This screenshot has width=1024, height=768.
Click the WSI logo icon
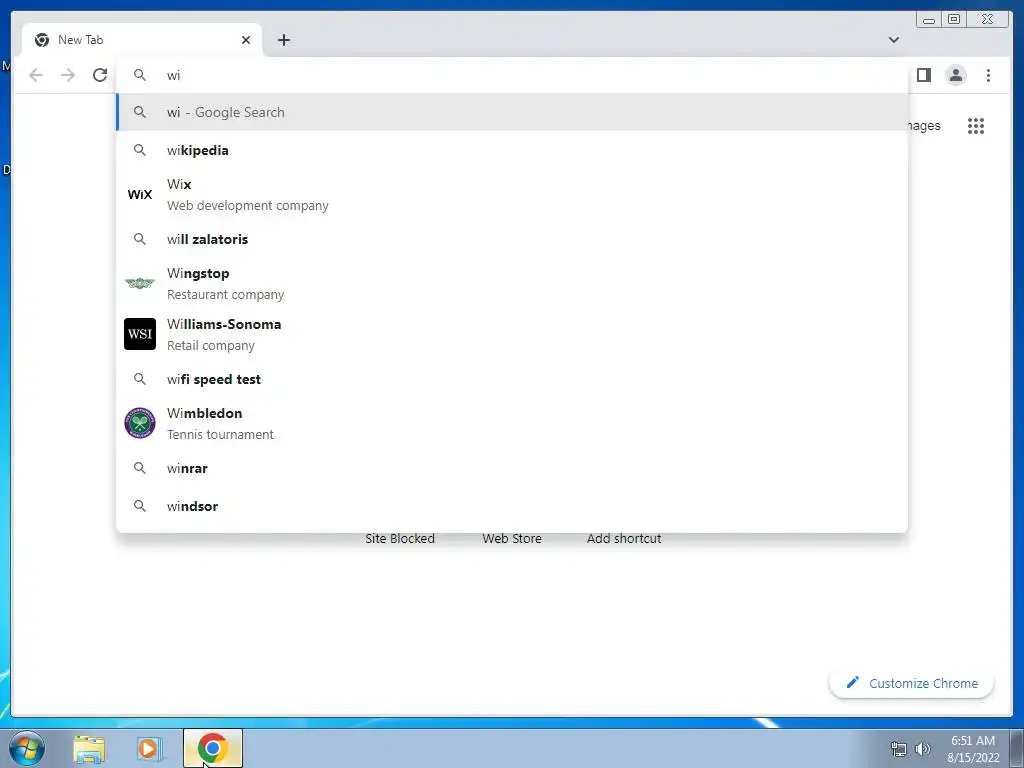click(140, 334)
